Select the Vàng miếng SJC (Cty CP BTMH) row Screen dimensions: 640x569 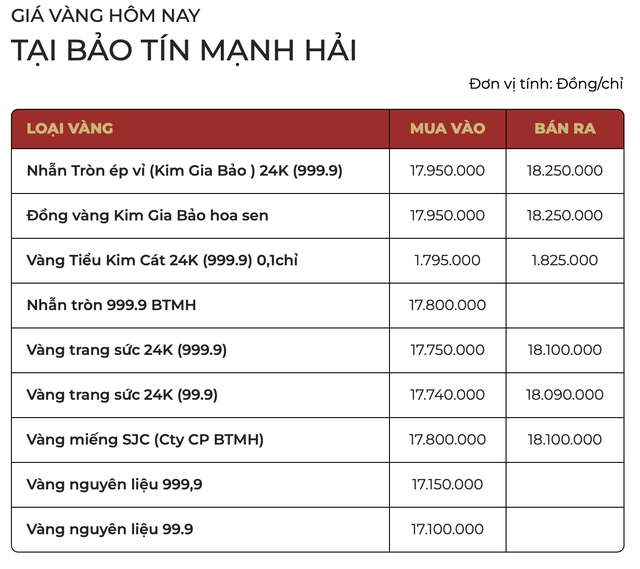pos(145,439)
